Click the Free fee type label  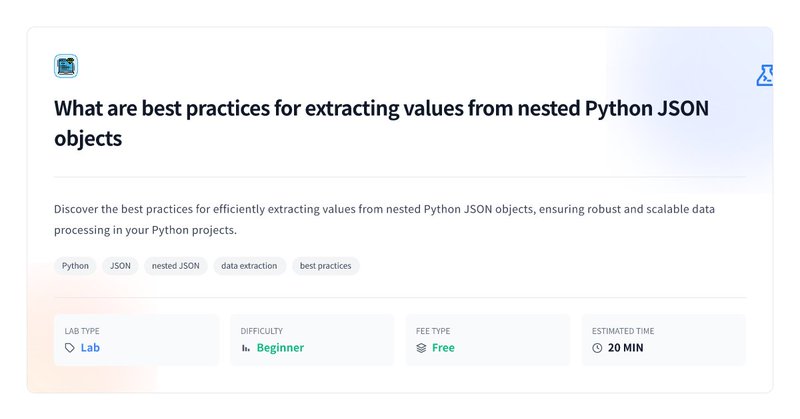pyautogui.click(x=443, y=348)
